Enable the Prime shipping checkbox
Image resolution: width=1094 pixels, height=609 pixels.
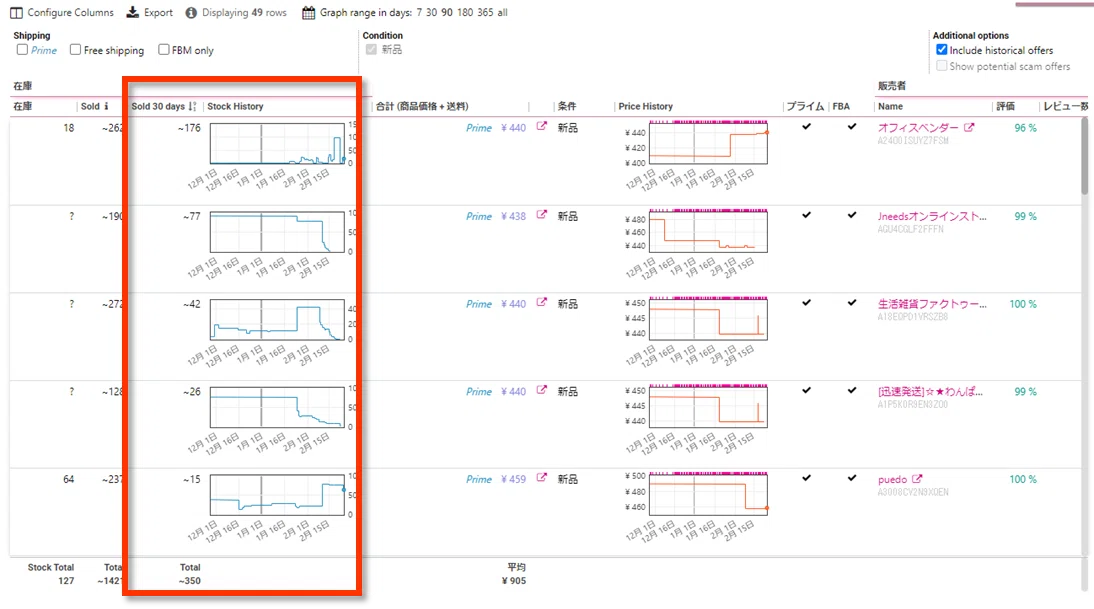click(22, 50)
